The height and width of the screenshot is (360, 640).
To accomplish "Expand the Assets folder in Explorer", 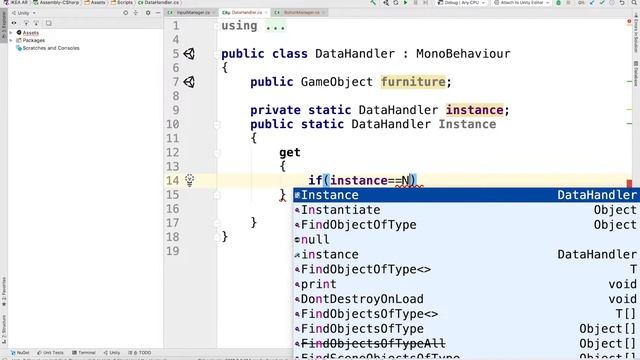I will [x=11, y=33].
